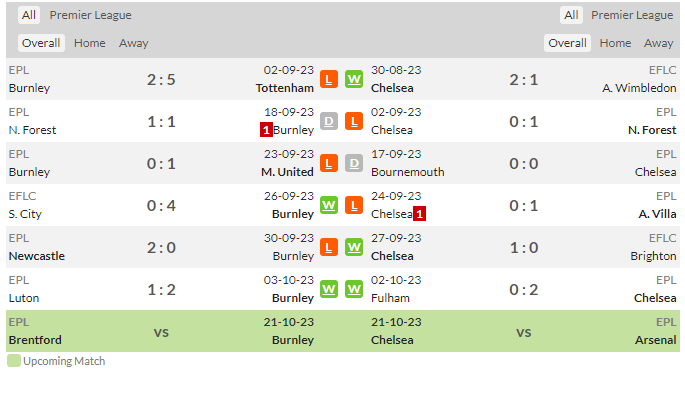
Task: Click the L badge for Chelsea vs A. Villa
Action: (354, 205)
